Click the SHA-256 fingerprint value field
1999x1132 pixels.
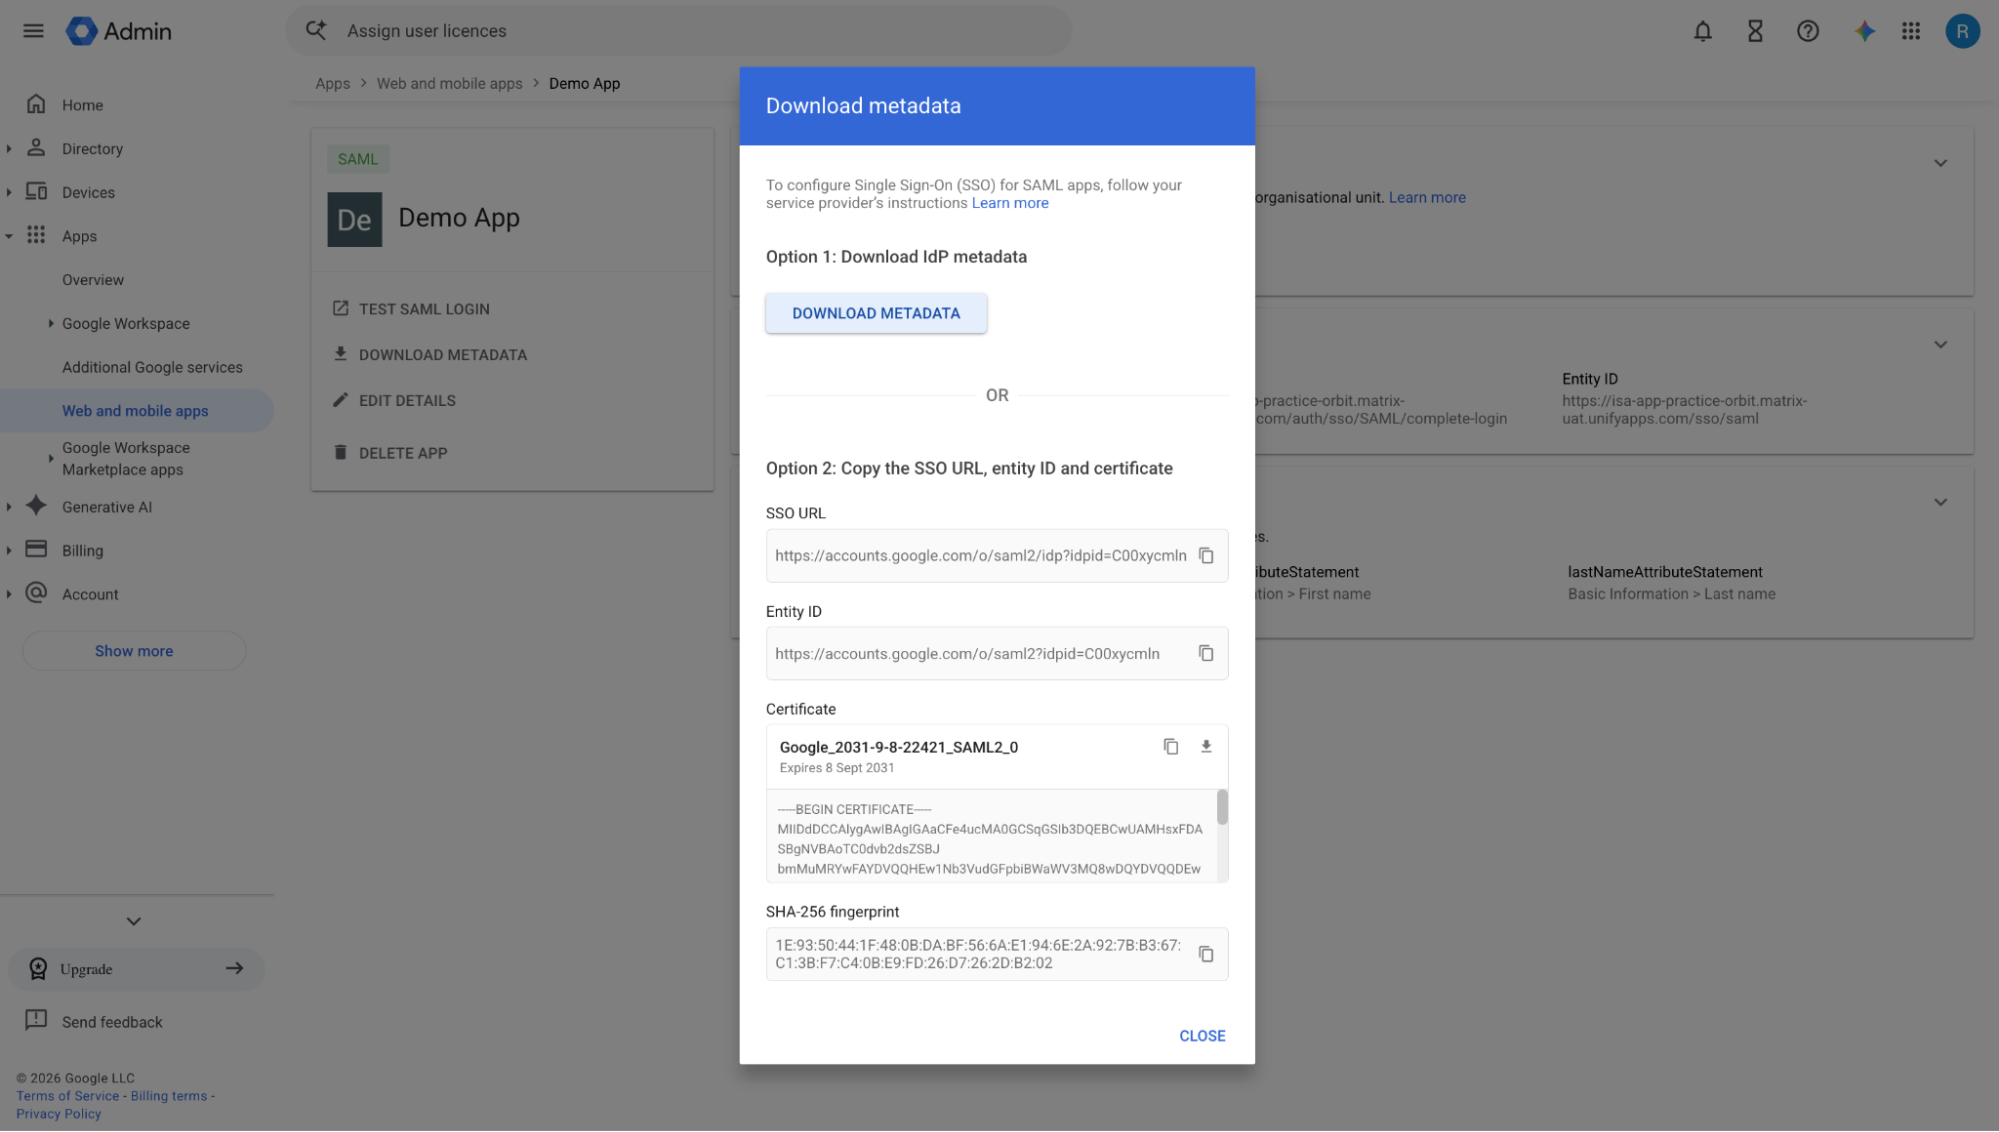[997, 955]
